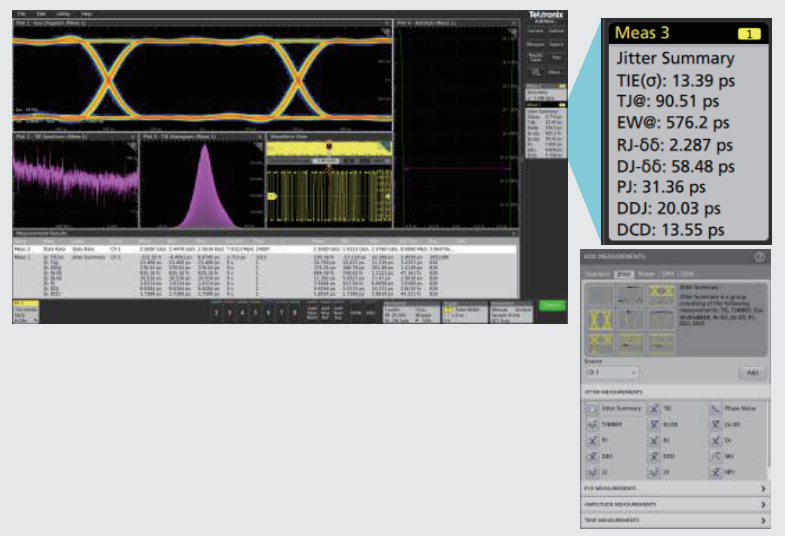Viewport: 785px width, 536px height.
Task: Choose the Phase Noise measurement icon
Action: [x=715, y=409]
